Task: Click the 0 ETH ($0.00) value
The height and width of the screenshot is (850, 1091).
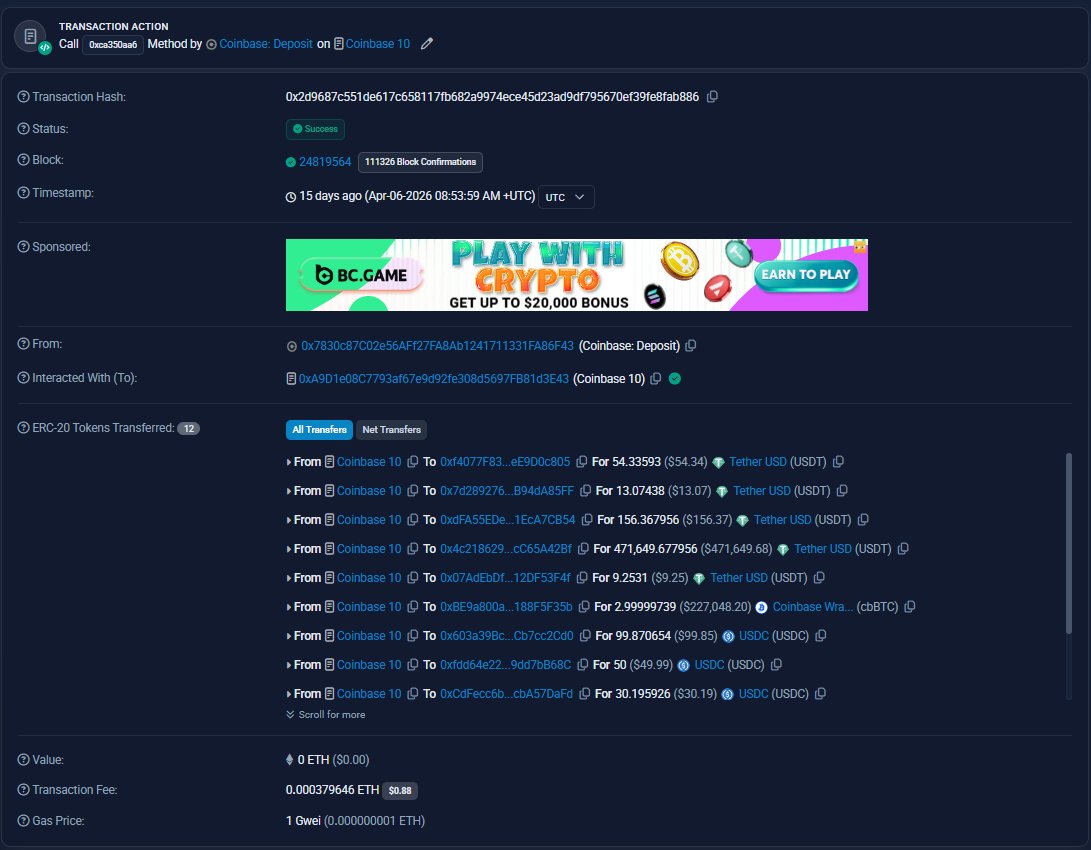Action: coord(333,760)
